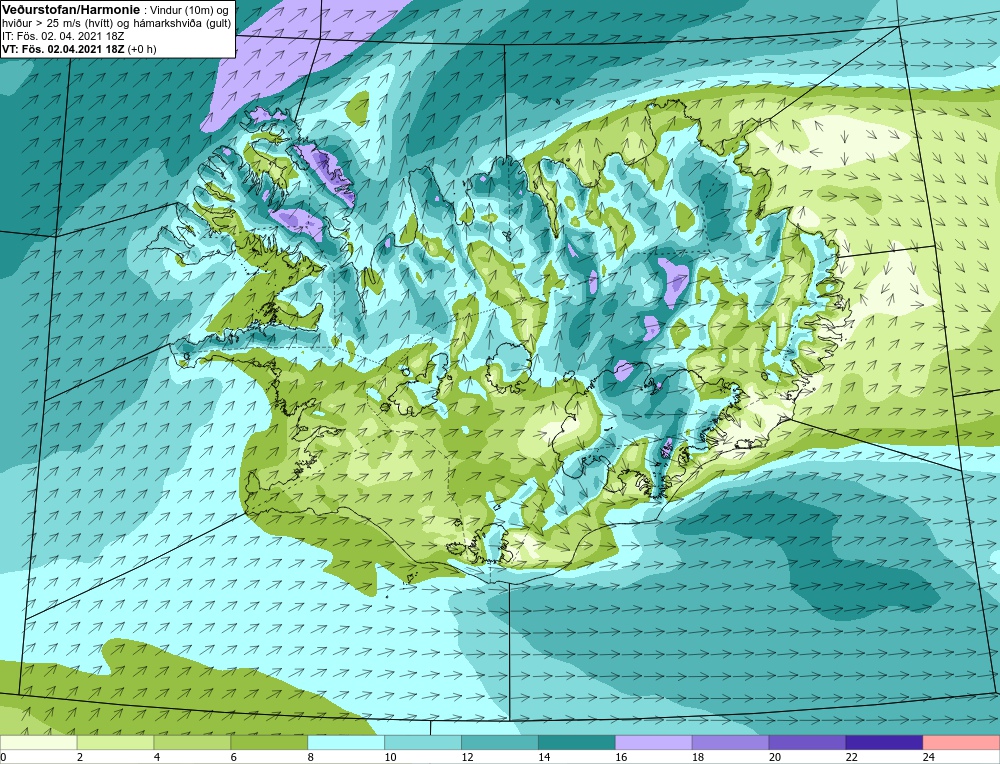Click the 8–10 m/s light cyan legend swatch
This screenshot has height=764, width=1000.
click(x=346, y=743)
